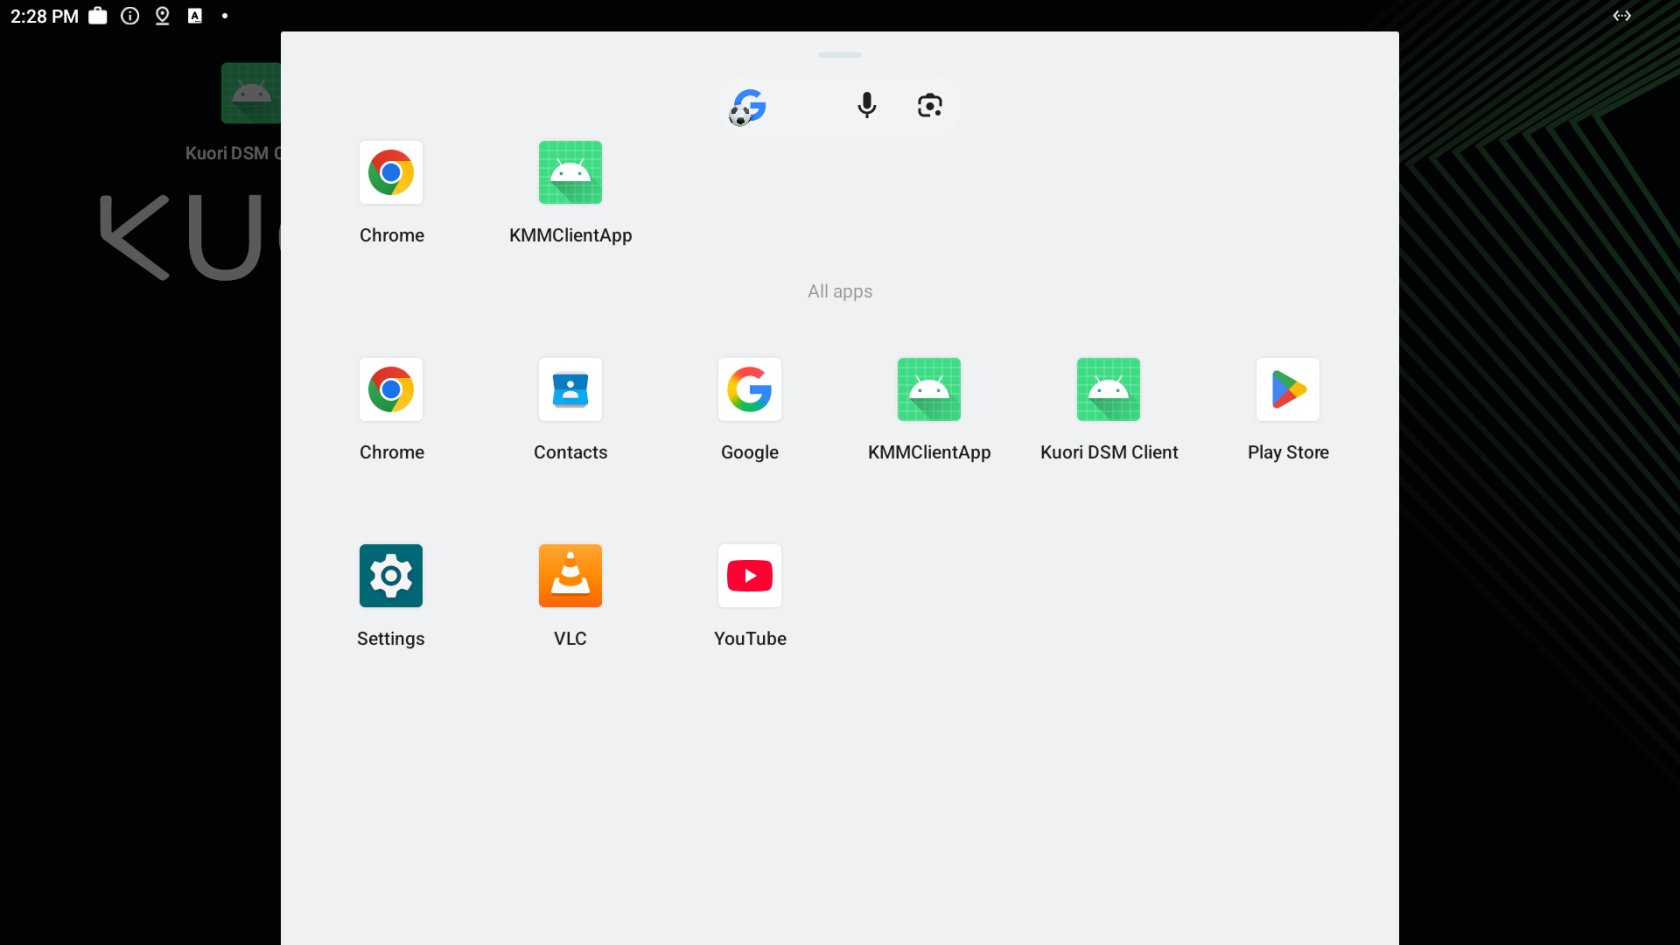
Task: Open the YouTube app
Action: click(750, 576)
